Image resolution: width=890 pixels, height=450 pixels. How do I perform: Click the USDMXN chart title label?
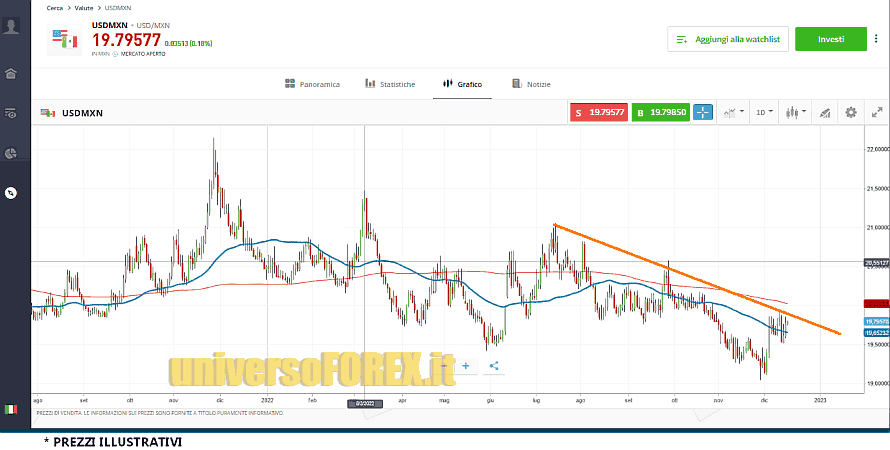tap(82, 113)
